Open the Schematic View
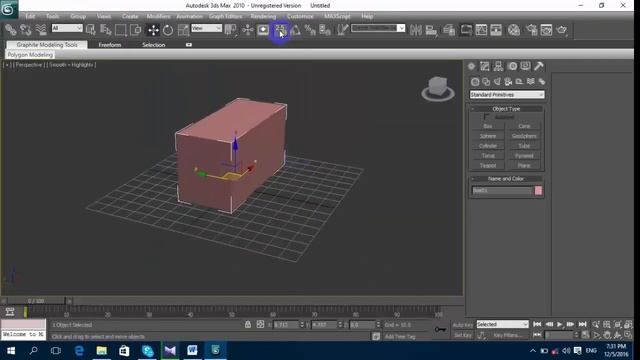Viewport: 640px width, 360px height. (496, 30)
